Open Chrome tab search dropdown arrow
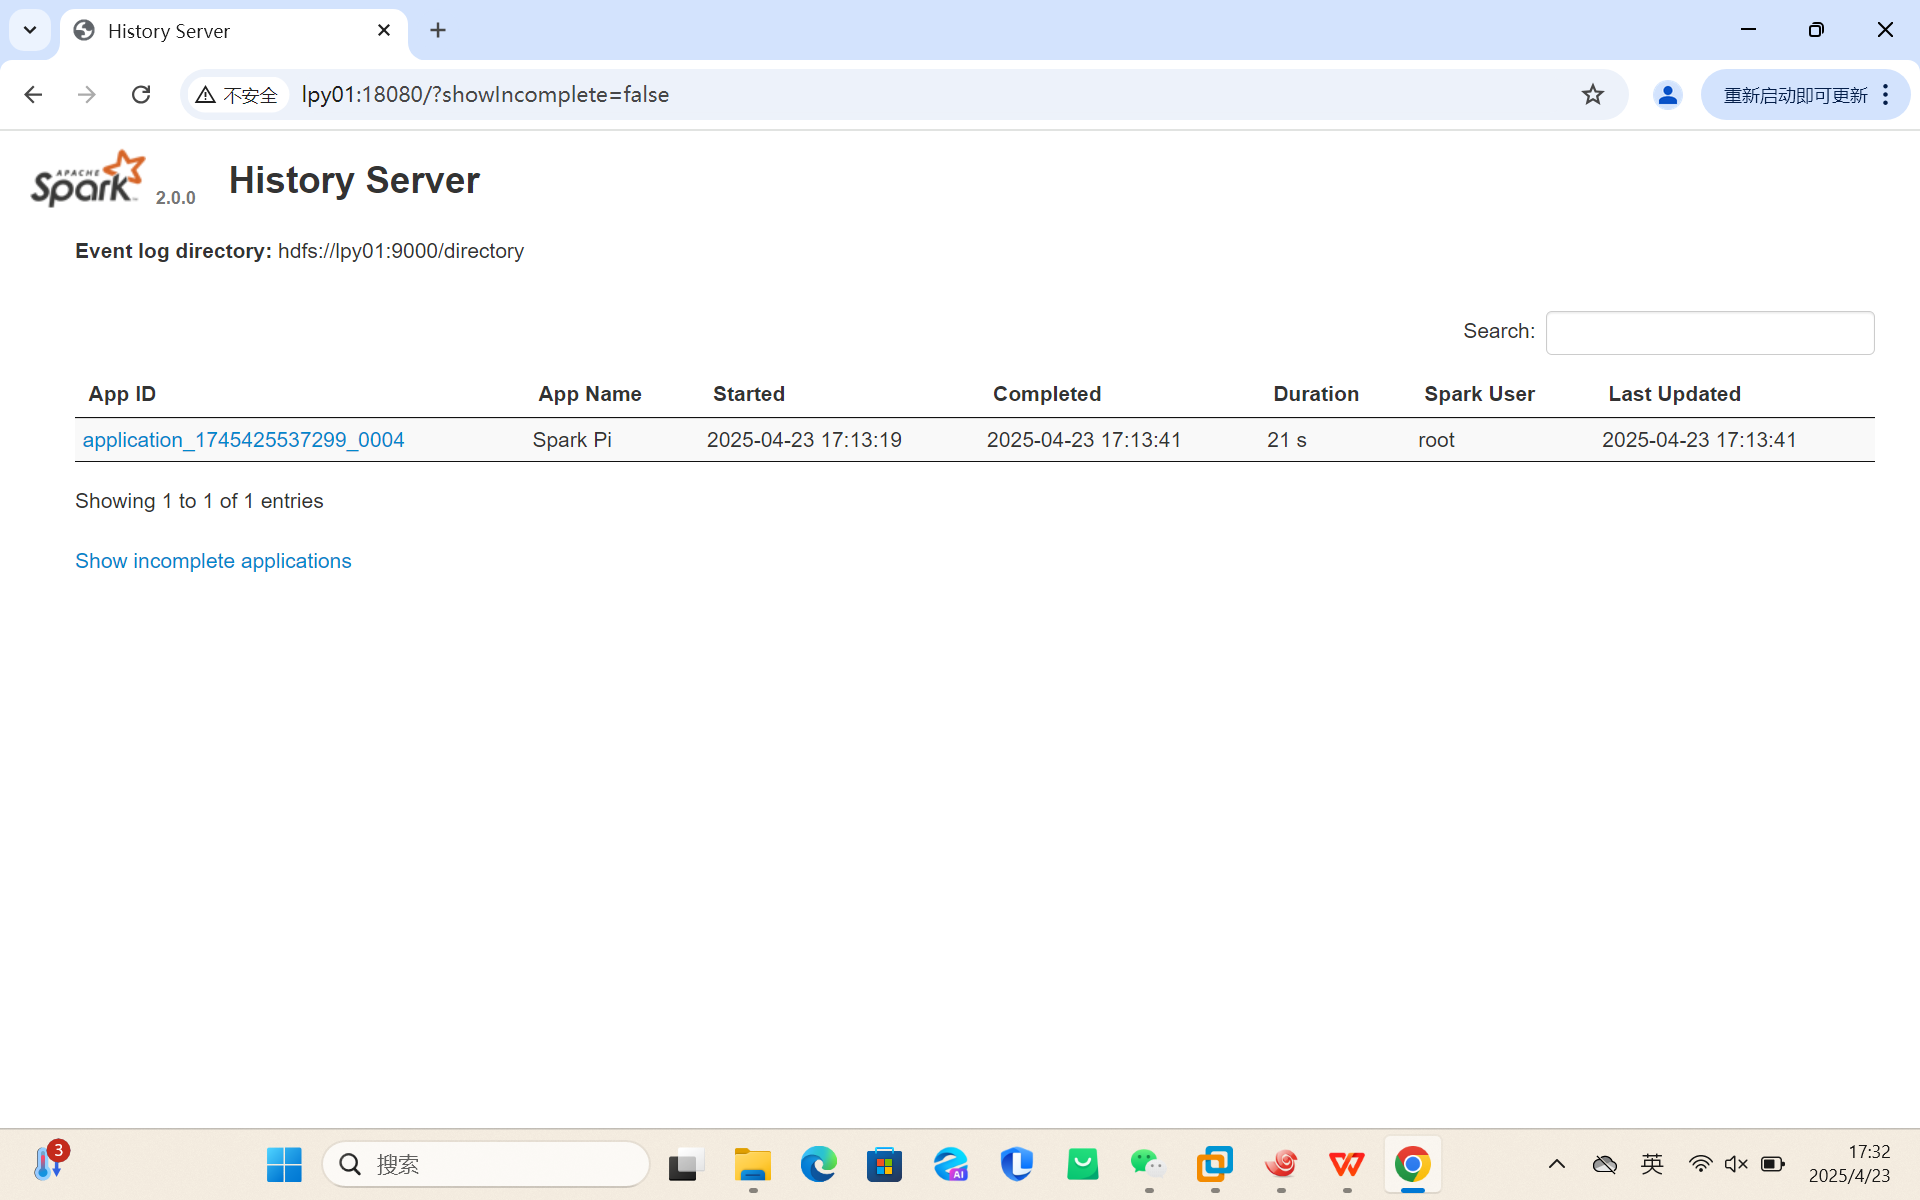1920x1200 pixels. pos(30,30)
